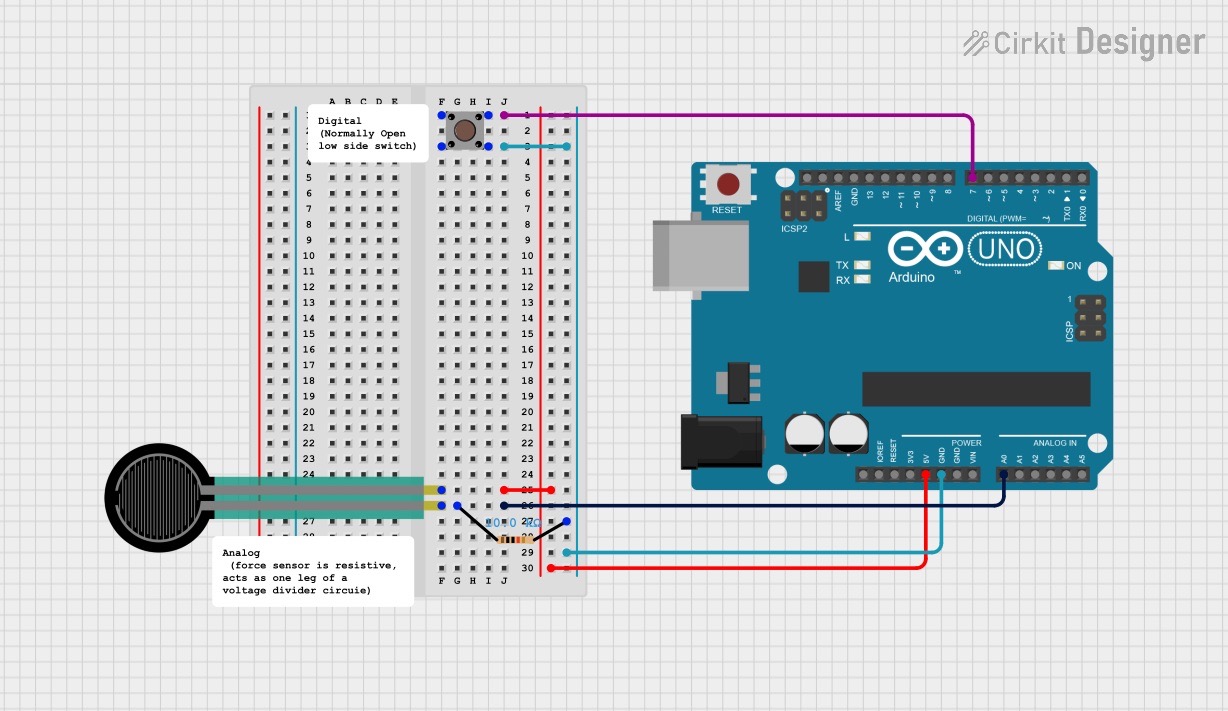
Task: Click the 5V power pin with red wire
Action: pos(926,474)
